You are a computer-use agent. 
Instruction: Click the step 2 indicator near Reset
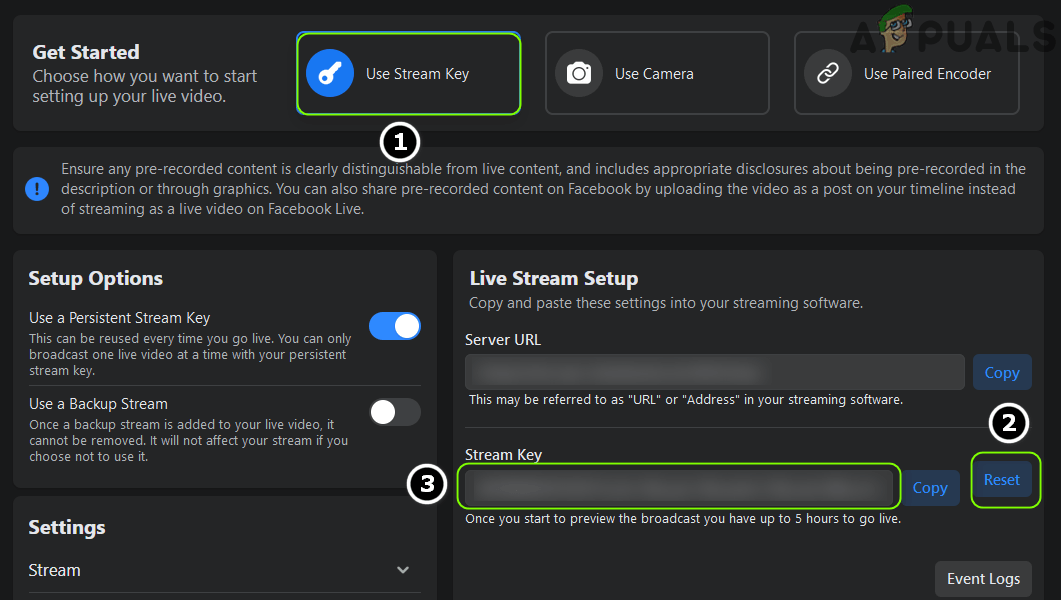coord(1008,423)
